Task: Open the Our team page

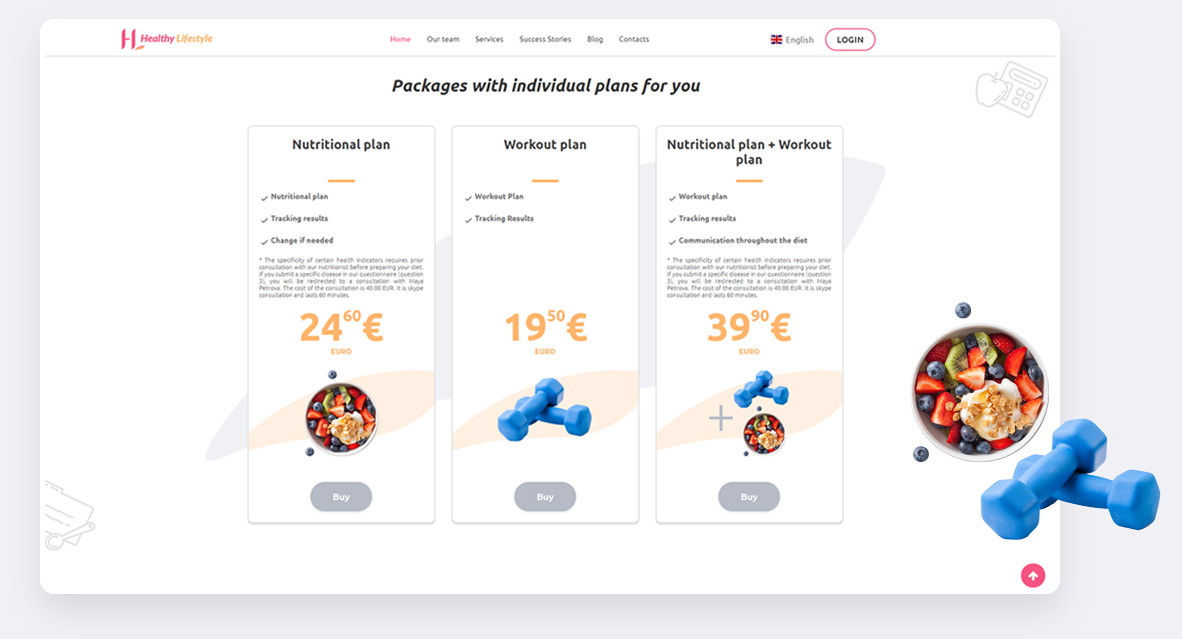Action: [x=443, y=39]
